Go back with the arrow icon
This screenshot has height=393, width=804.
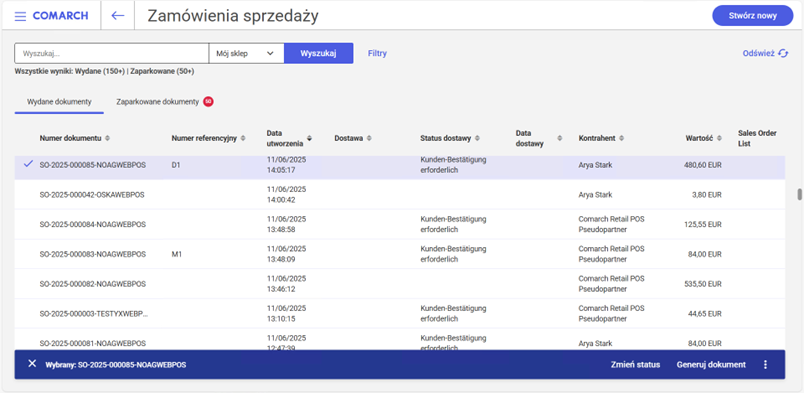pos(118,16)
